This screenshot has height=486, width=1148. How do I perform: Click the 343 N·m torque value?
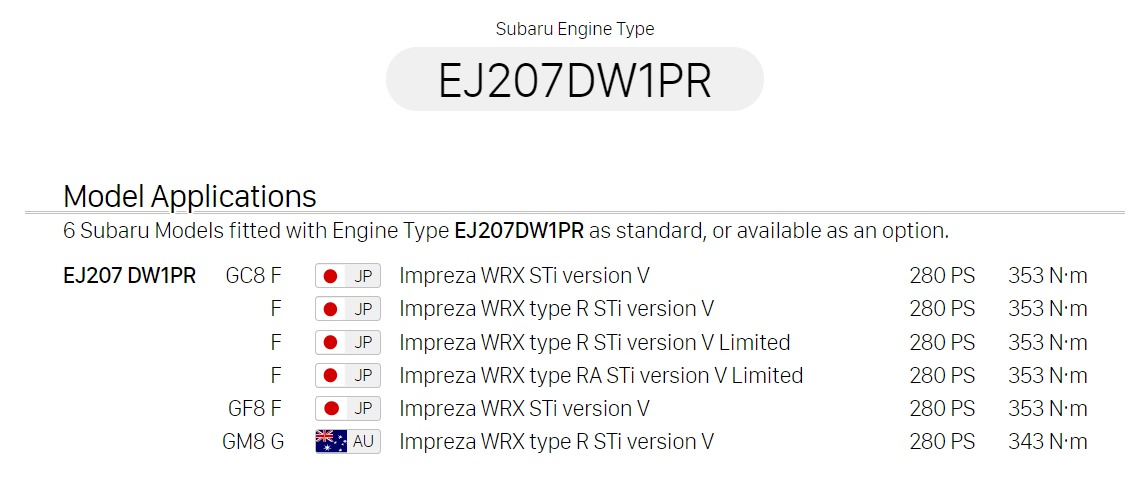pyautogui.click(x=1048, y=441)
